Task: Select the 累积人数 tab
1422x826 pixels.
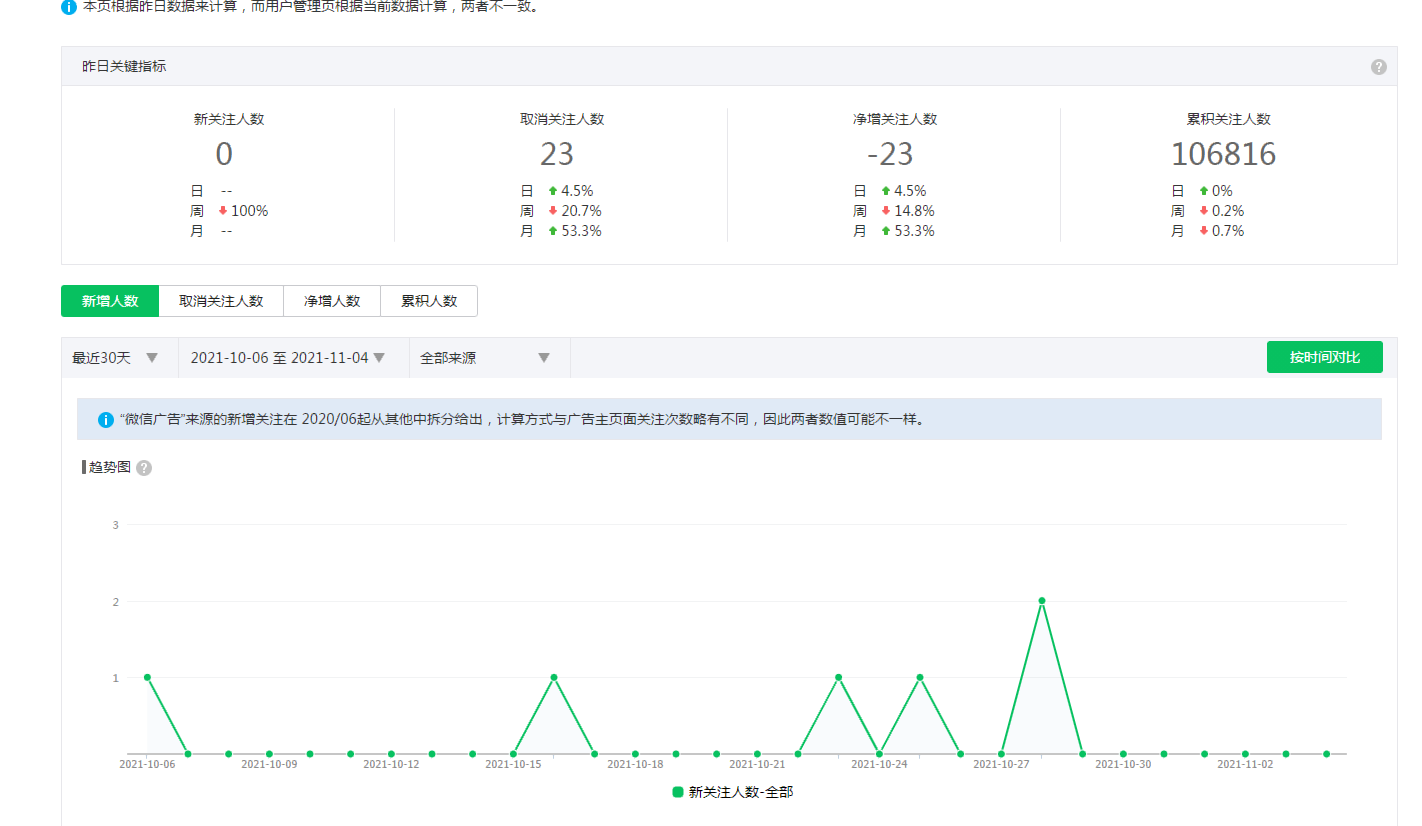Action: [429, 301]
